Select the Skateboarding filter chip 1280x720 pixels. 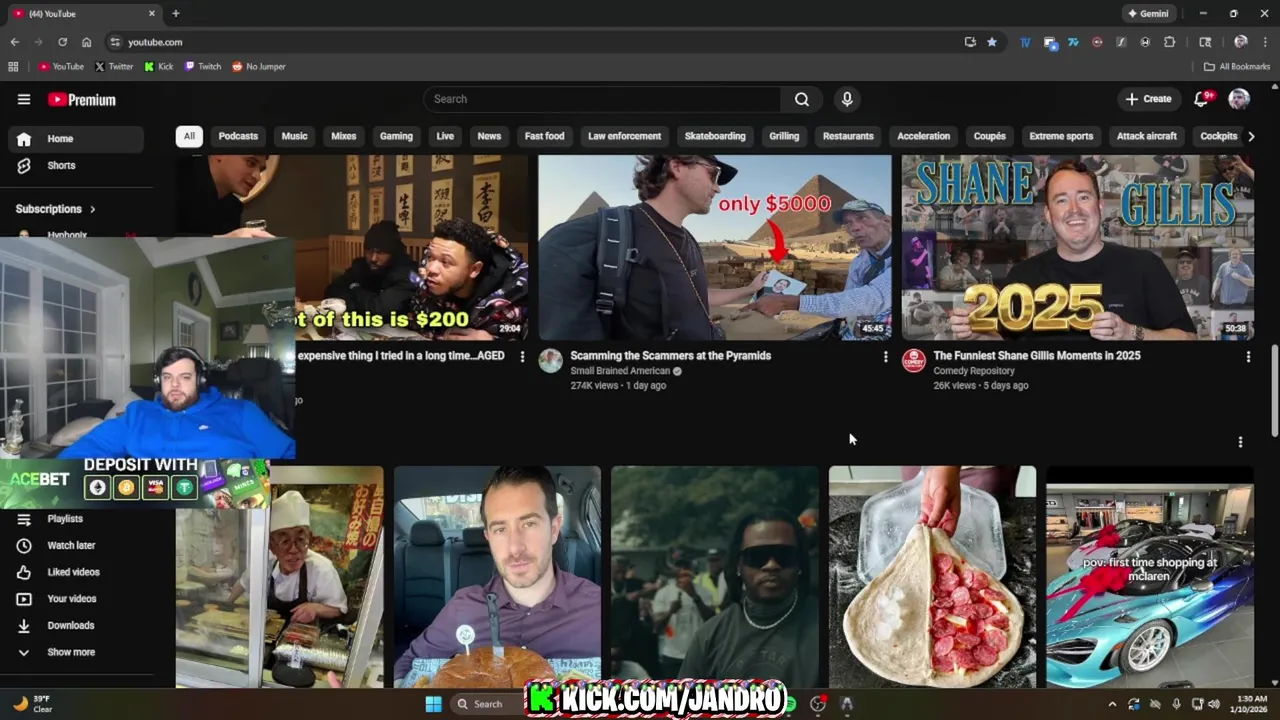click(715, 136)
